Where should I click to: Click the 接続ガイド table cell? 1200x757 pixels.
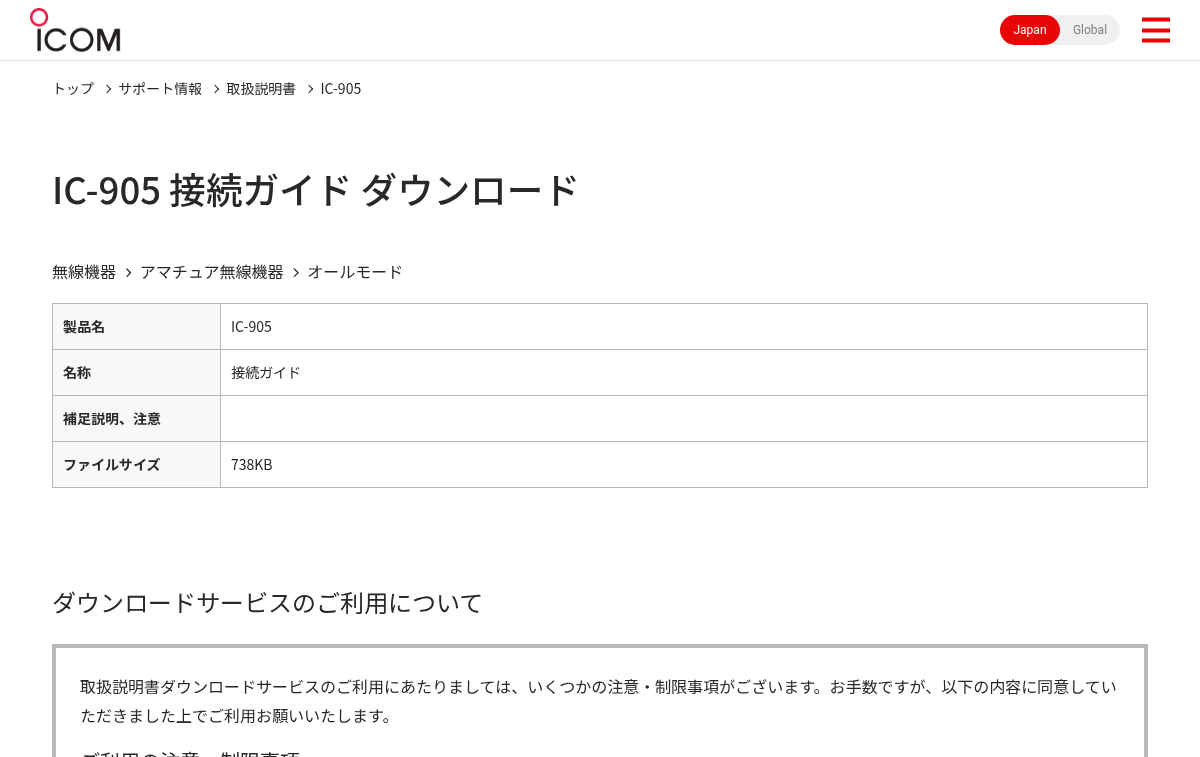pos(684,373)
